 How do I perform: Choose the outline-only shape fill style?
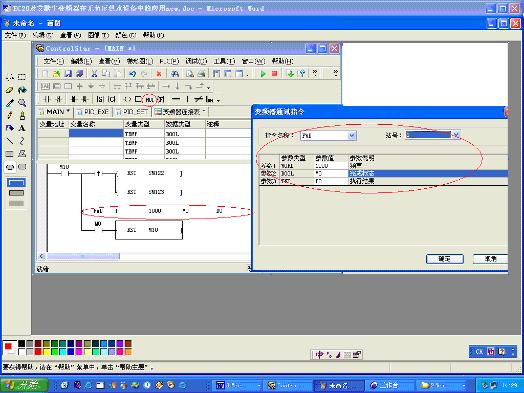coord(16,183)
